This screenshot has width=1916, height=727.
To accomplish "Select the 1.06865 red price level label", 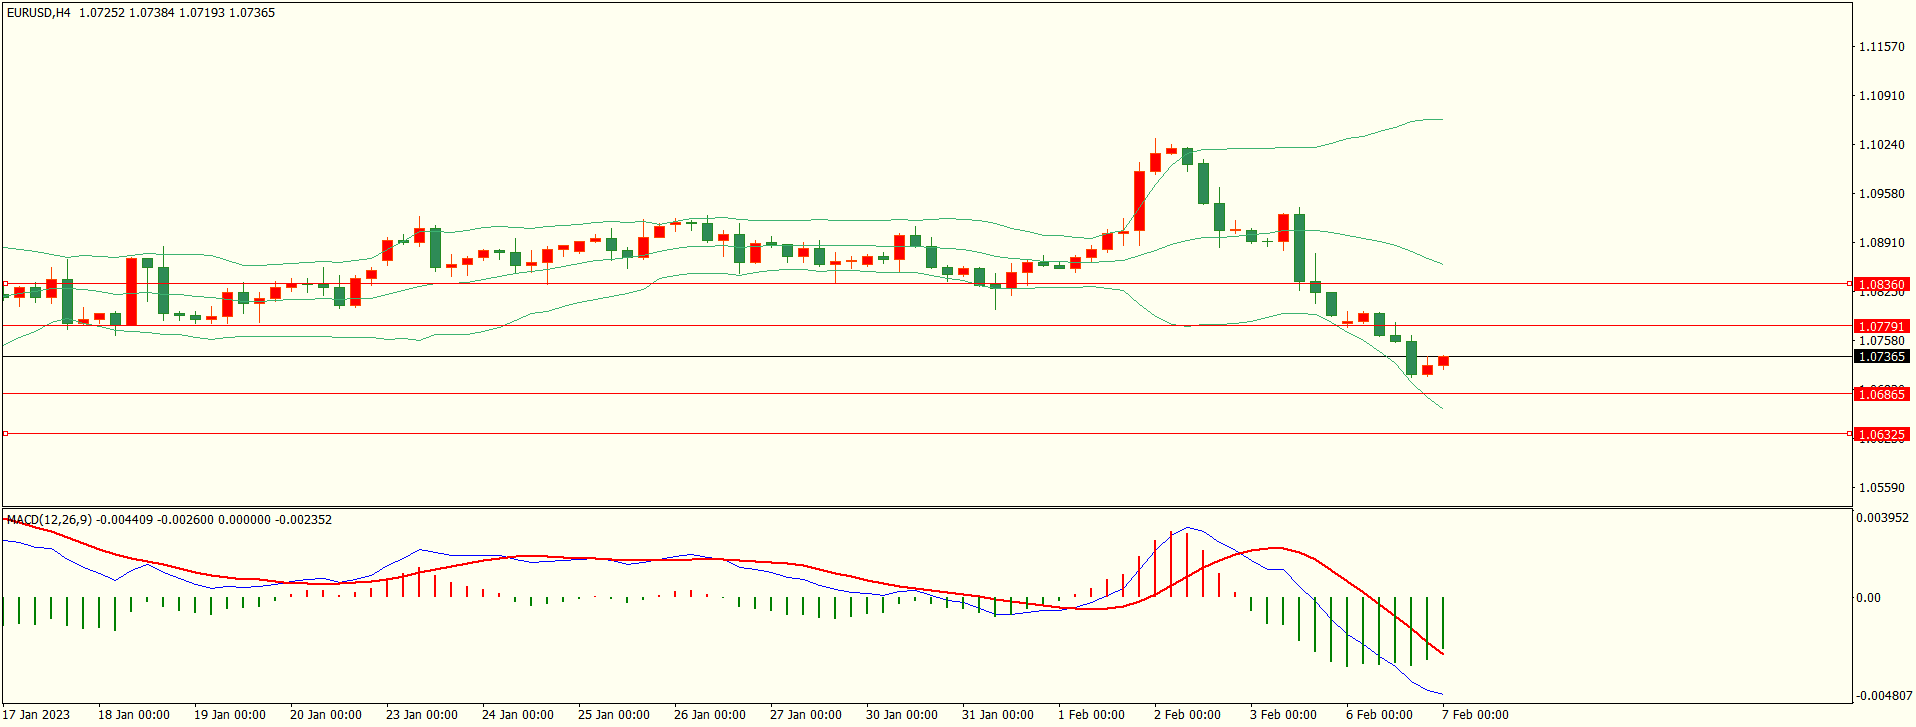I will (1881, 395).
